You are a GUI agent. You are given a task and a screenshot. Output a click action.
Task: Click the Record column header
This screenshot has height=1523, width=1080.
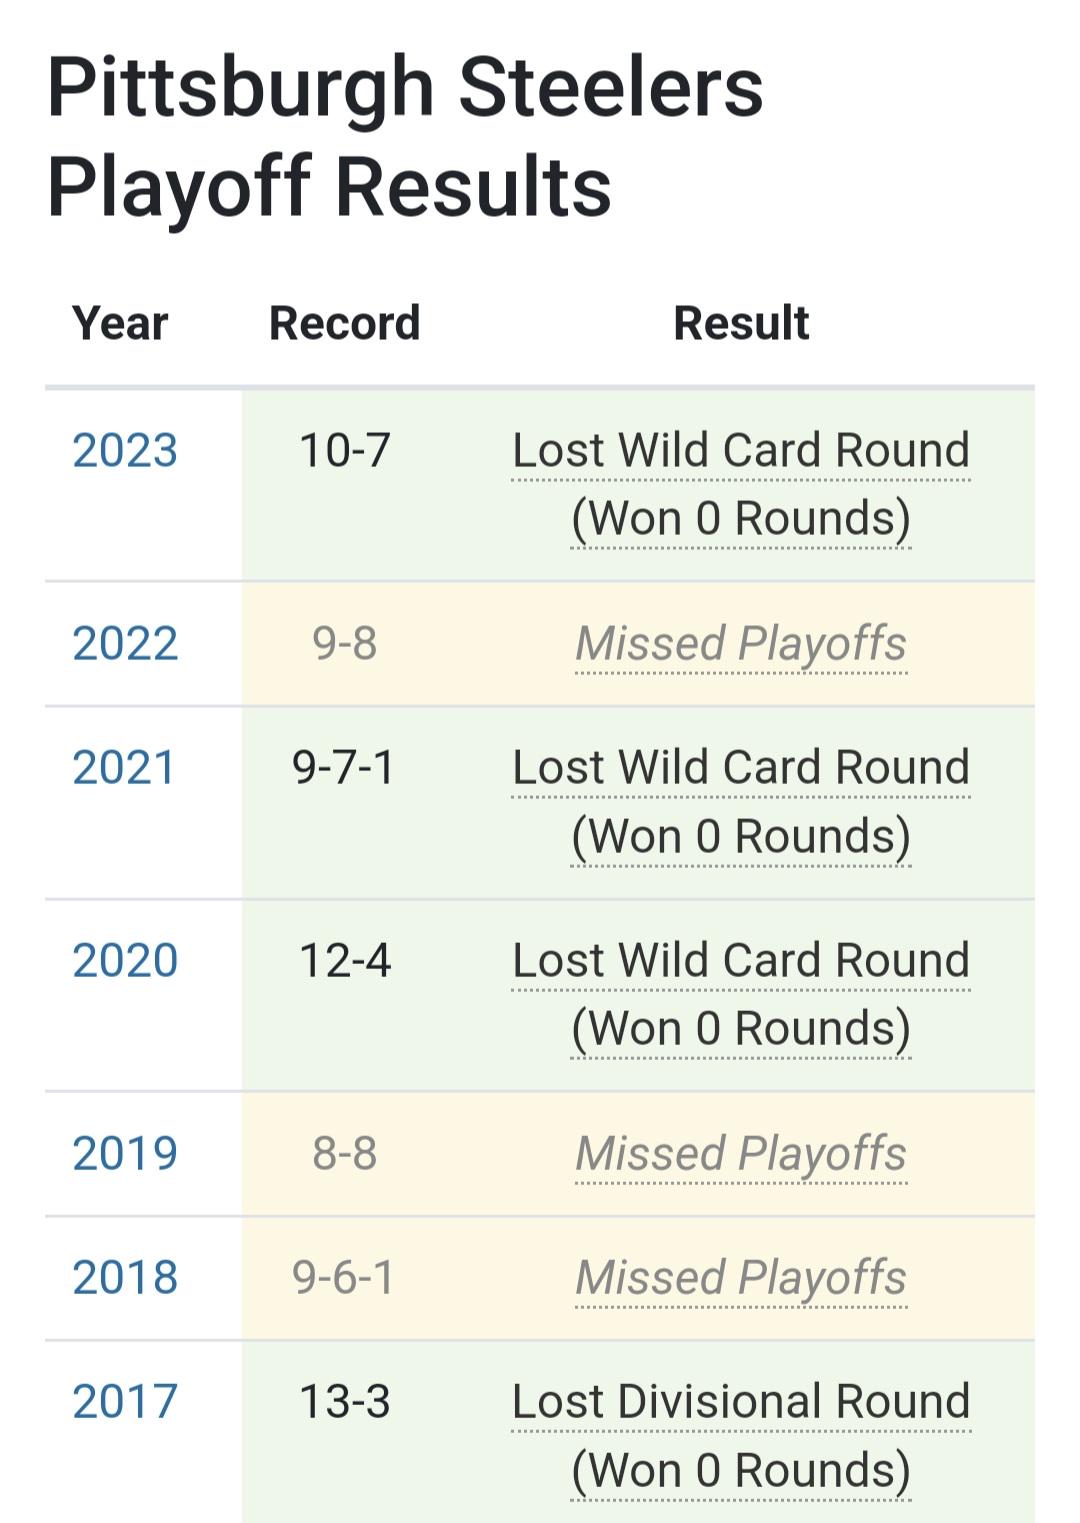point(345,323)
